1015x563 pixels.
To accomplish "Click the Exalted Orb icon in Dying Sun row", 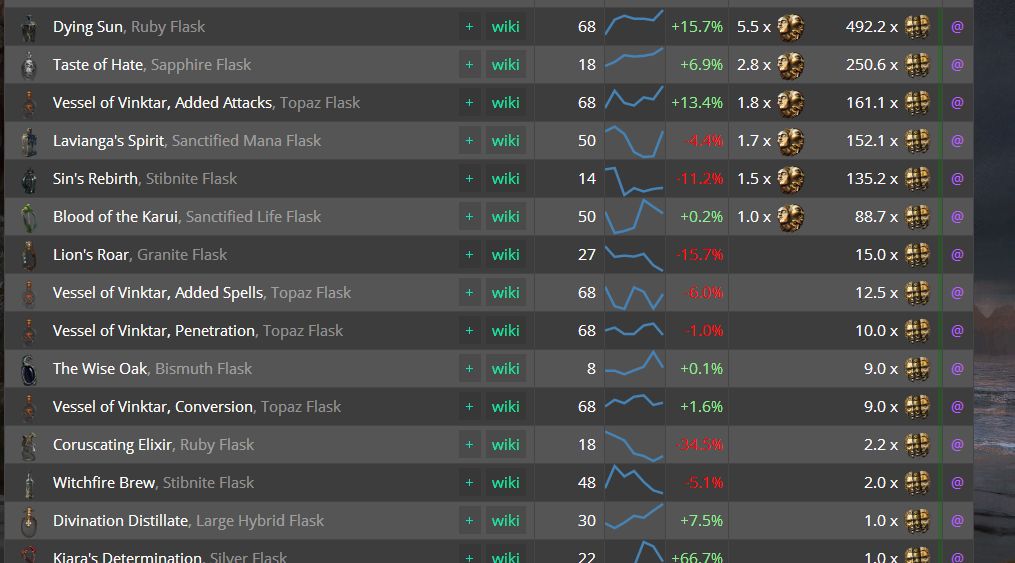I will click(790, 27).
